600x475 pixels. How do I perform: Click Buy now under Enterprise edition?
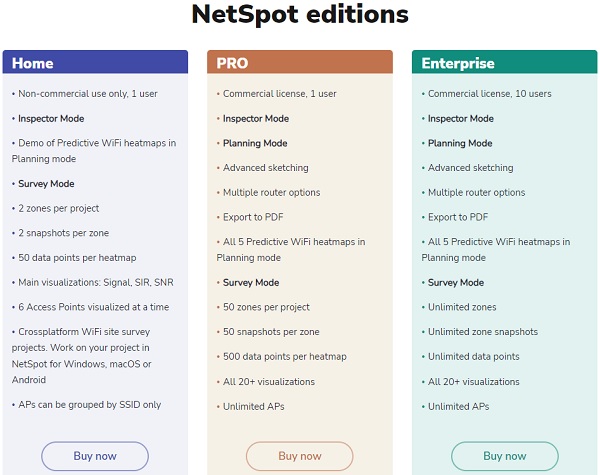click(505, 456)
